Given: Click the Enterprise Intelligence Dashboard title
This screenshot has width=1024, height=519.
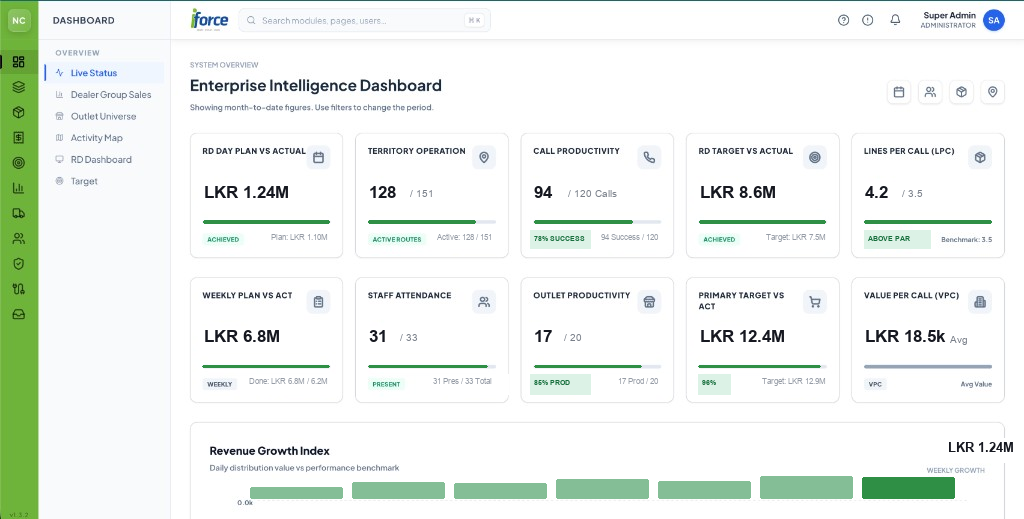Looking at the screenshot, I should click(315, 86).
